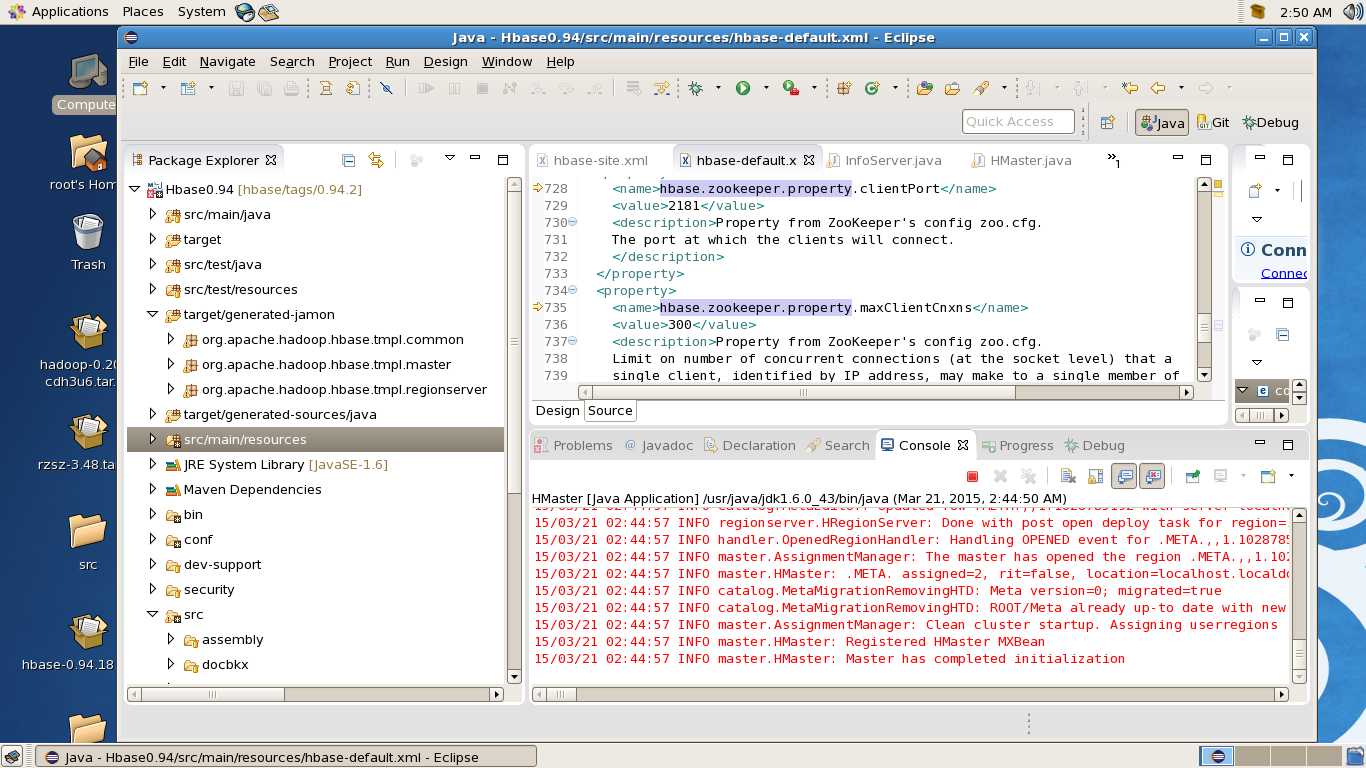Click the Debug bug icon in toolbar

[x=695, y=88]
